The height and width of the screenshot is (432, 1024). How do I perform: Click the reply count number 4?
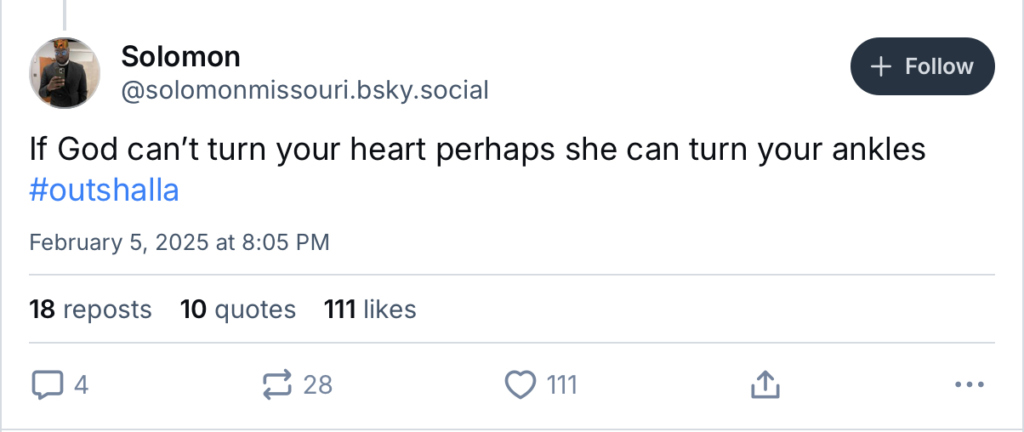(81, 384)
